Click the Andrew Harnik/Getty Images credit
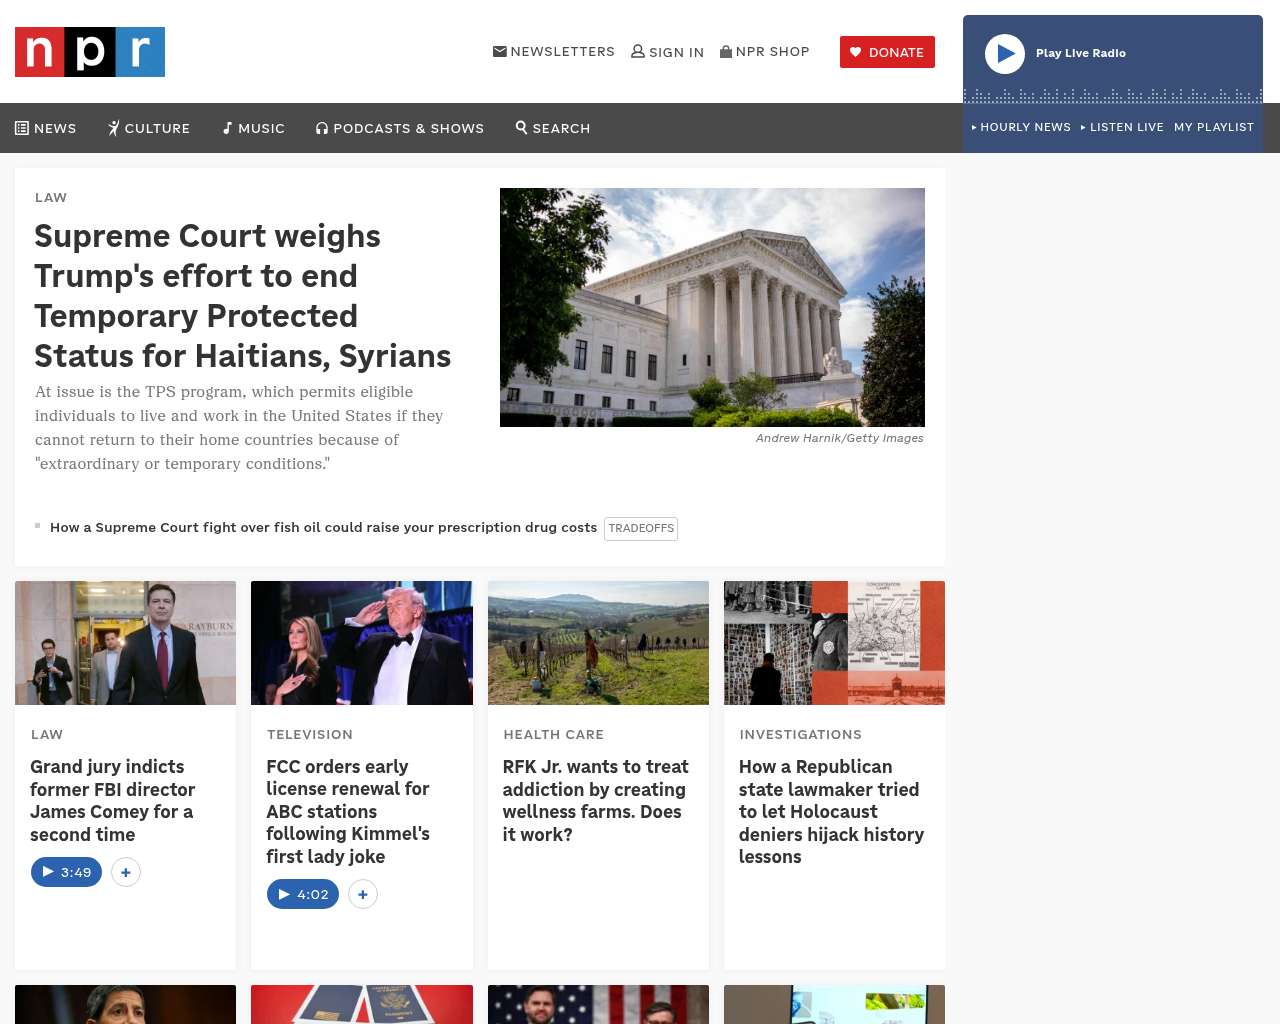This screenshot has height=1024, width=1280. point(840,438)
